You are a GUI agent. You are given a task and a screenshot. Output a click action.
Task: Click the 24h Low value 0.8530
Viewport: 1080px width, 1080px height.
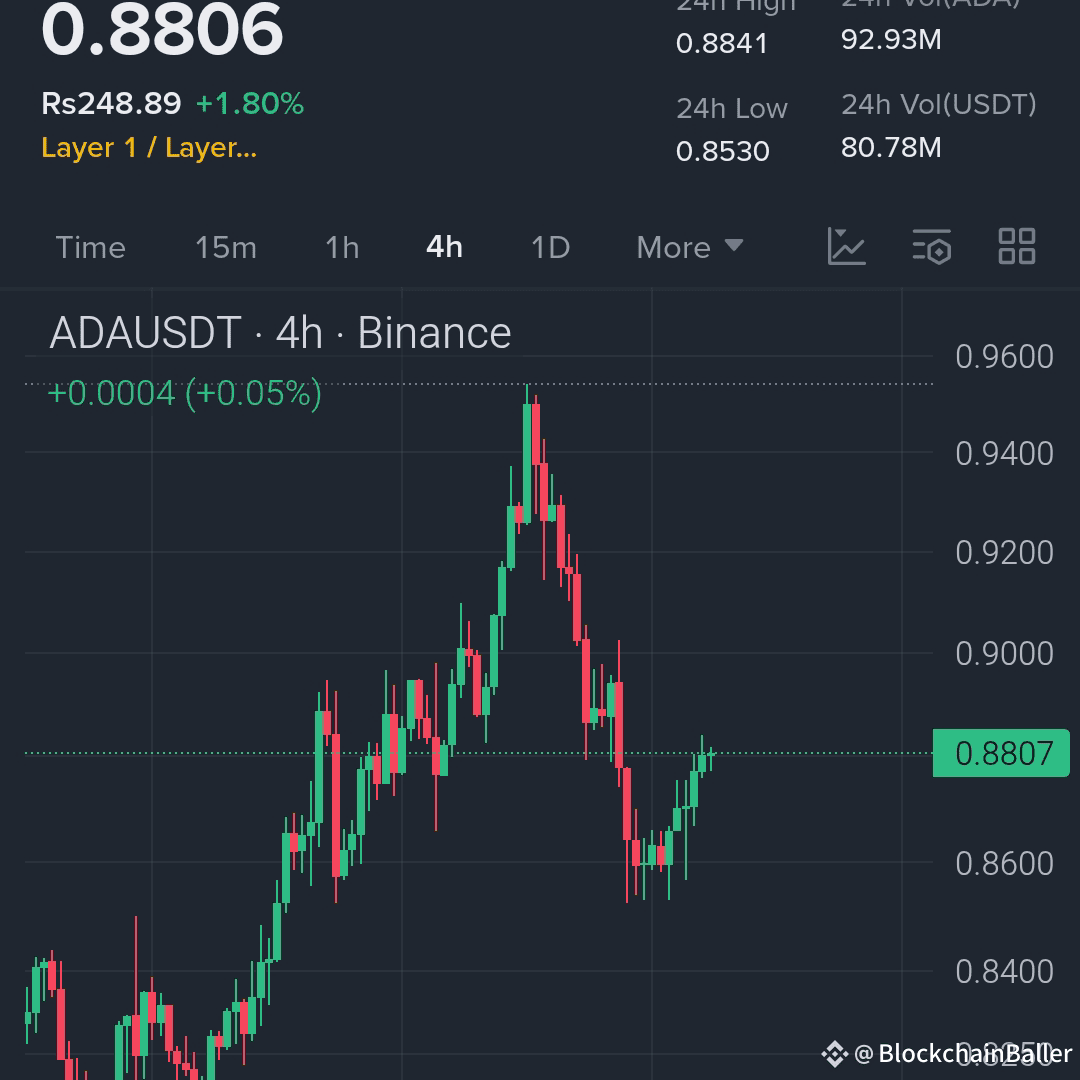tap(723, 151)
